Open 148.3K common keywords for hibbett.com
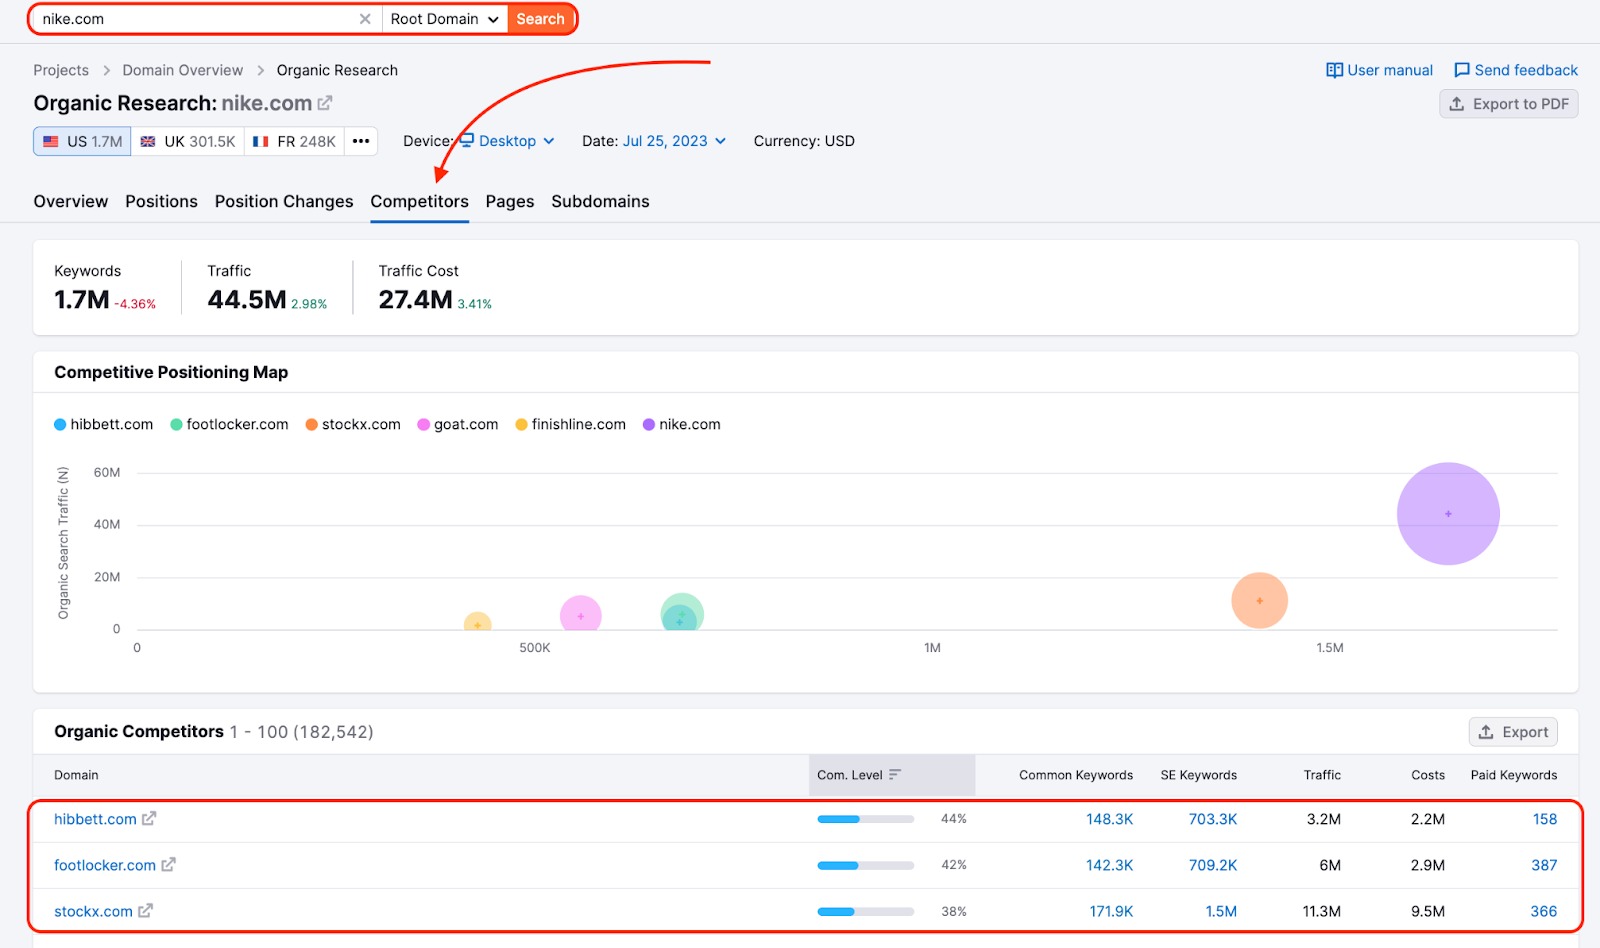 [x=1110, y=819]
